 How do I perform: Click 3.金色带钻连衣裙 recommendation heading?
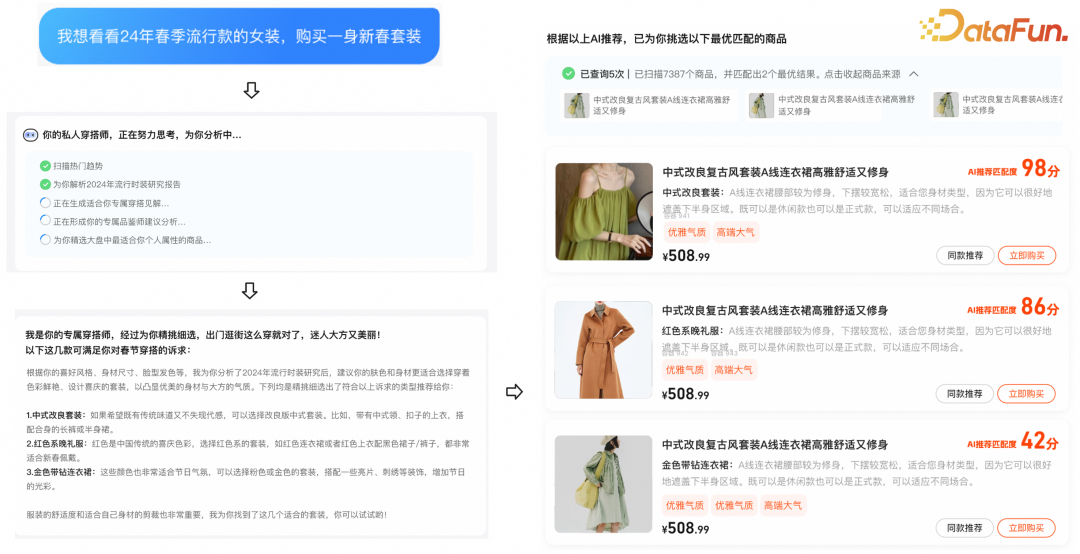(61, 472)
